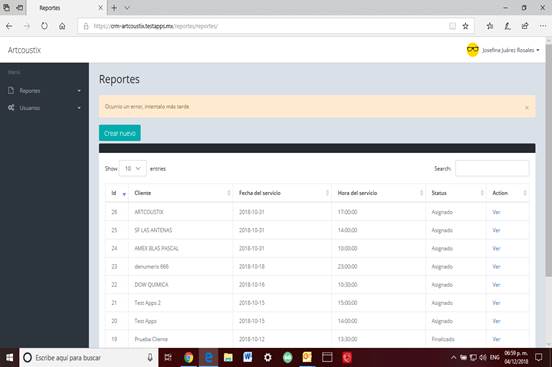Open favorites hub icon
The width and height of the screenshot is (552, 367).
click(x=490, y=26)
